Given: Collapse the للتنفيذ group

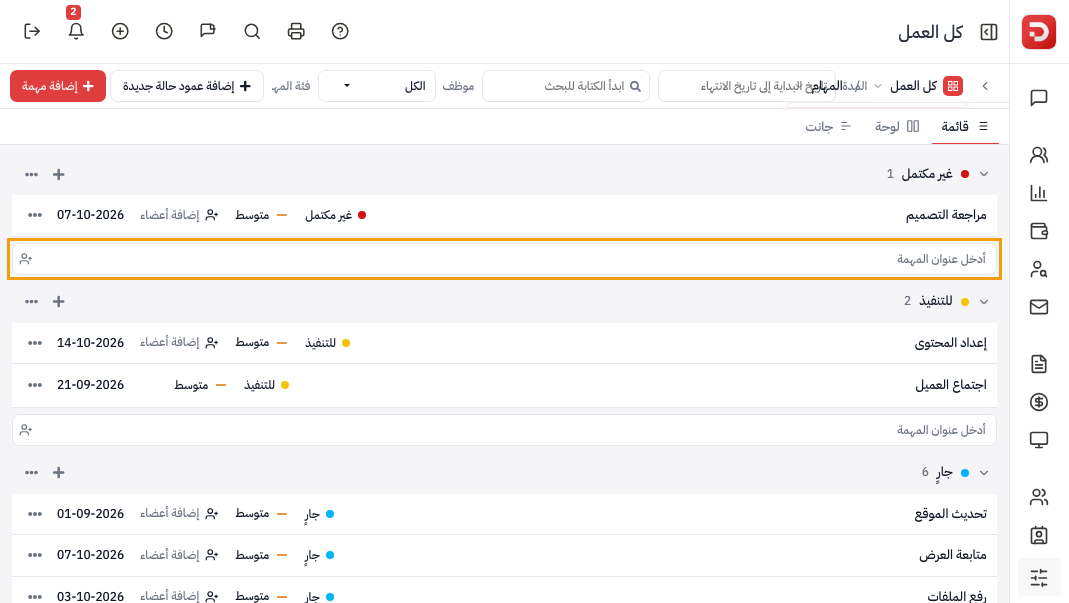Looking at the screenshot, I should tap(984, 302).
